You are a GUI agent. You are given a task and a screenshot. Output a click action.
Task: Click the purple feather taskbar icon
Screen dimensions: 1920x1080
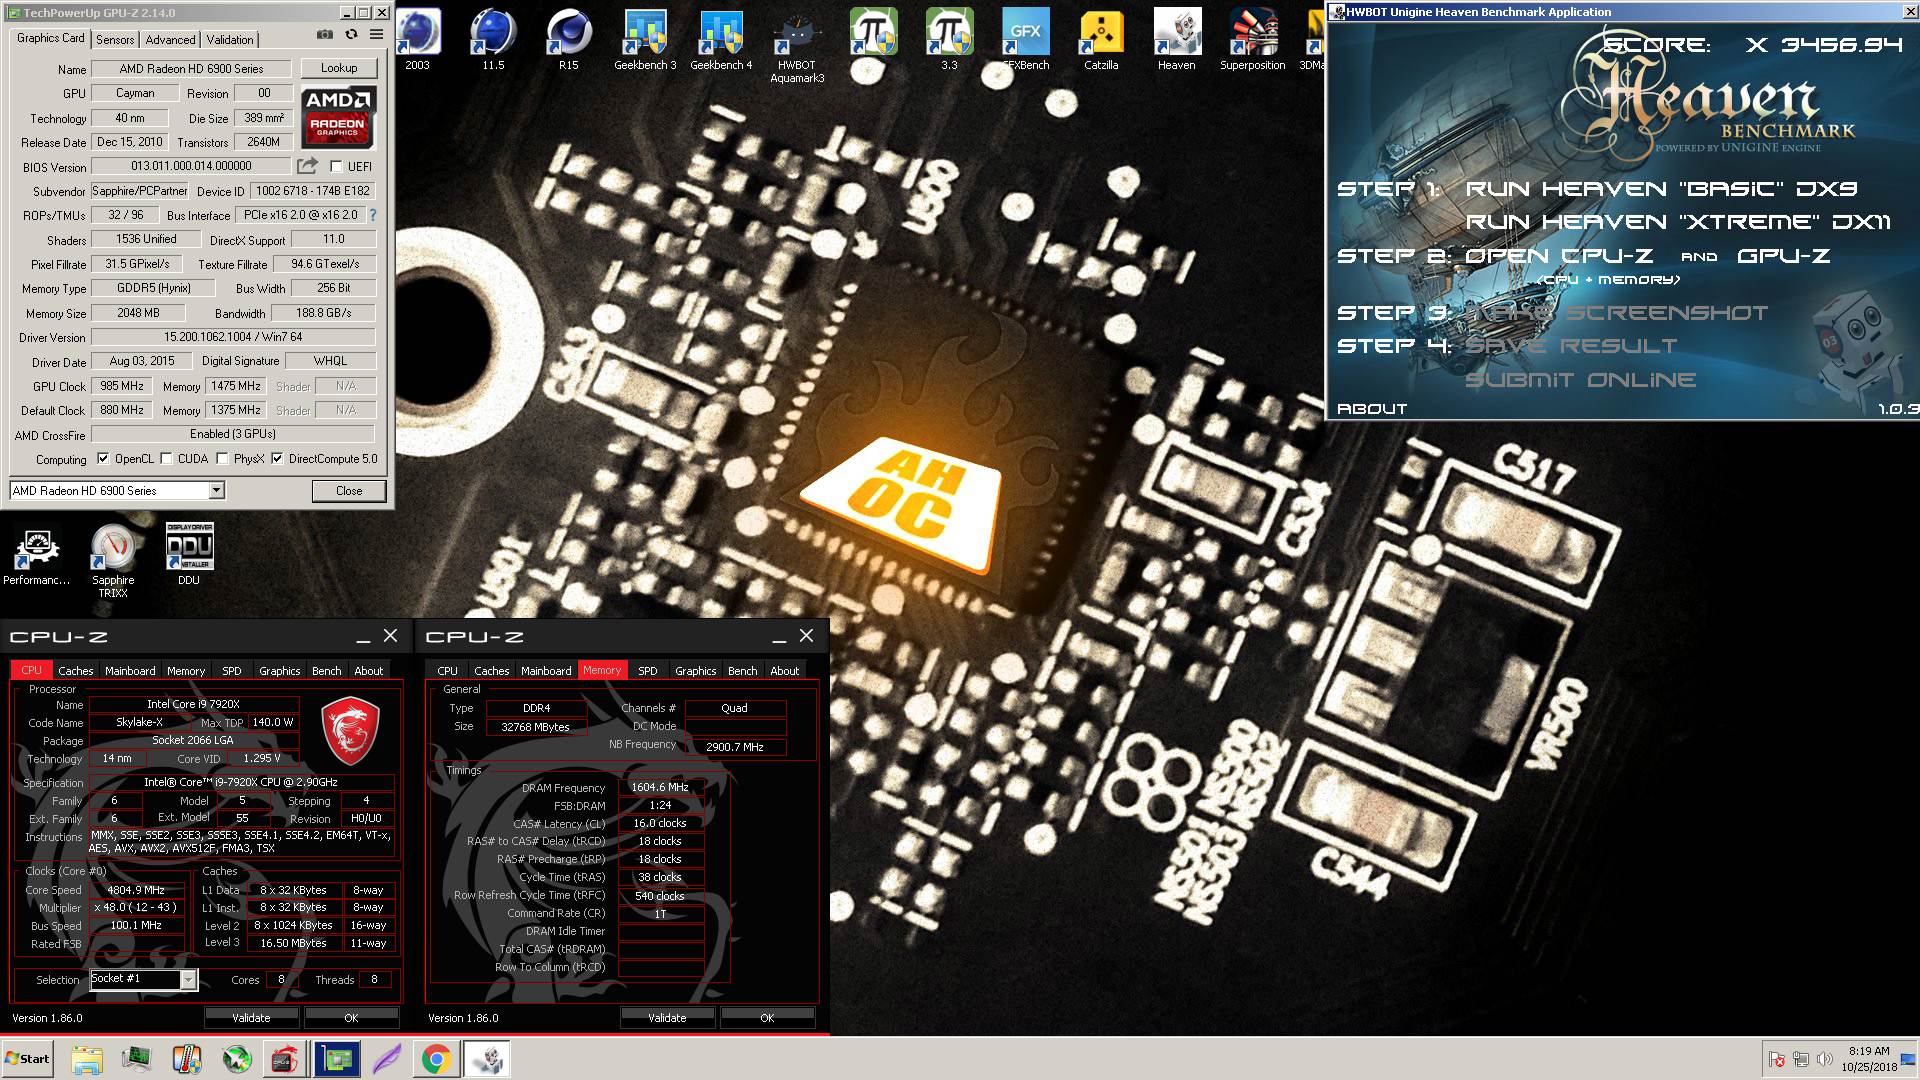[x=386, y=1059]
